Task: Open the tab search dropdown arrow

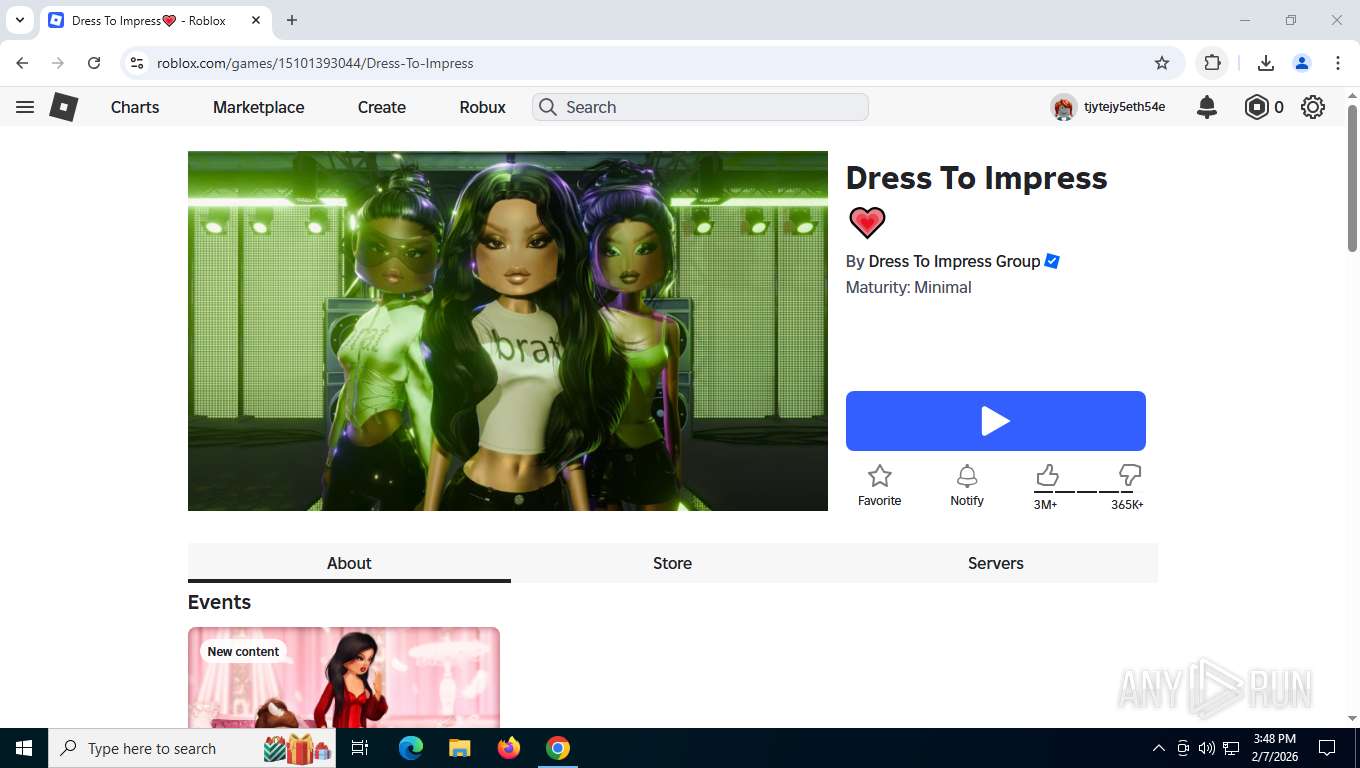Action: coord(19,20)
